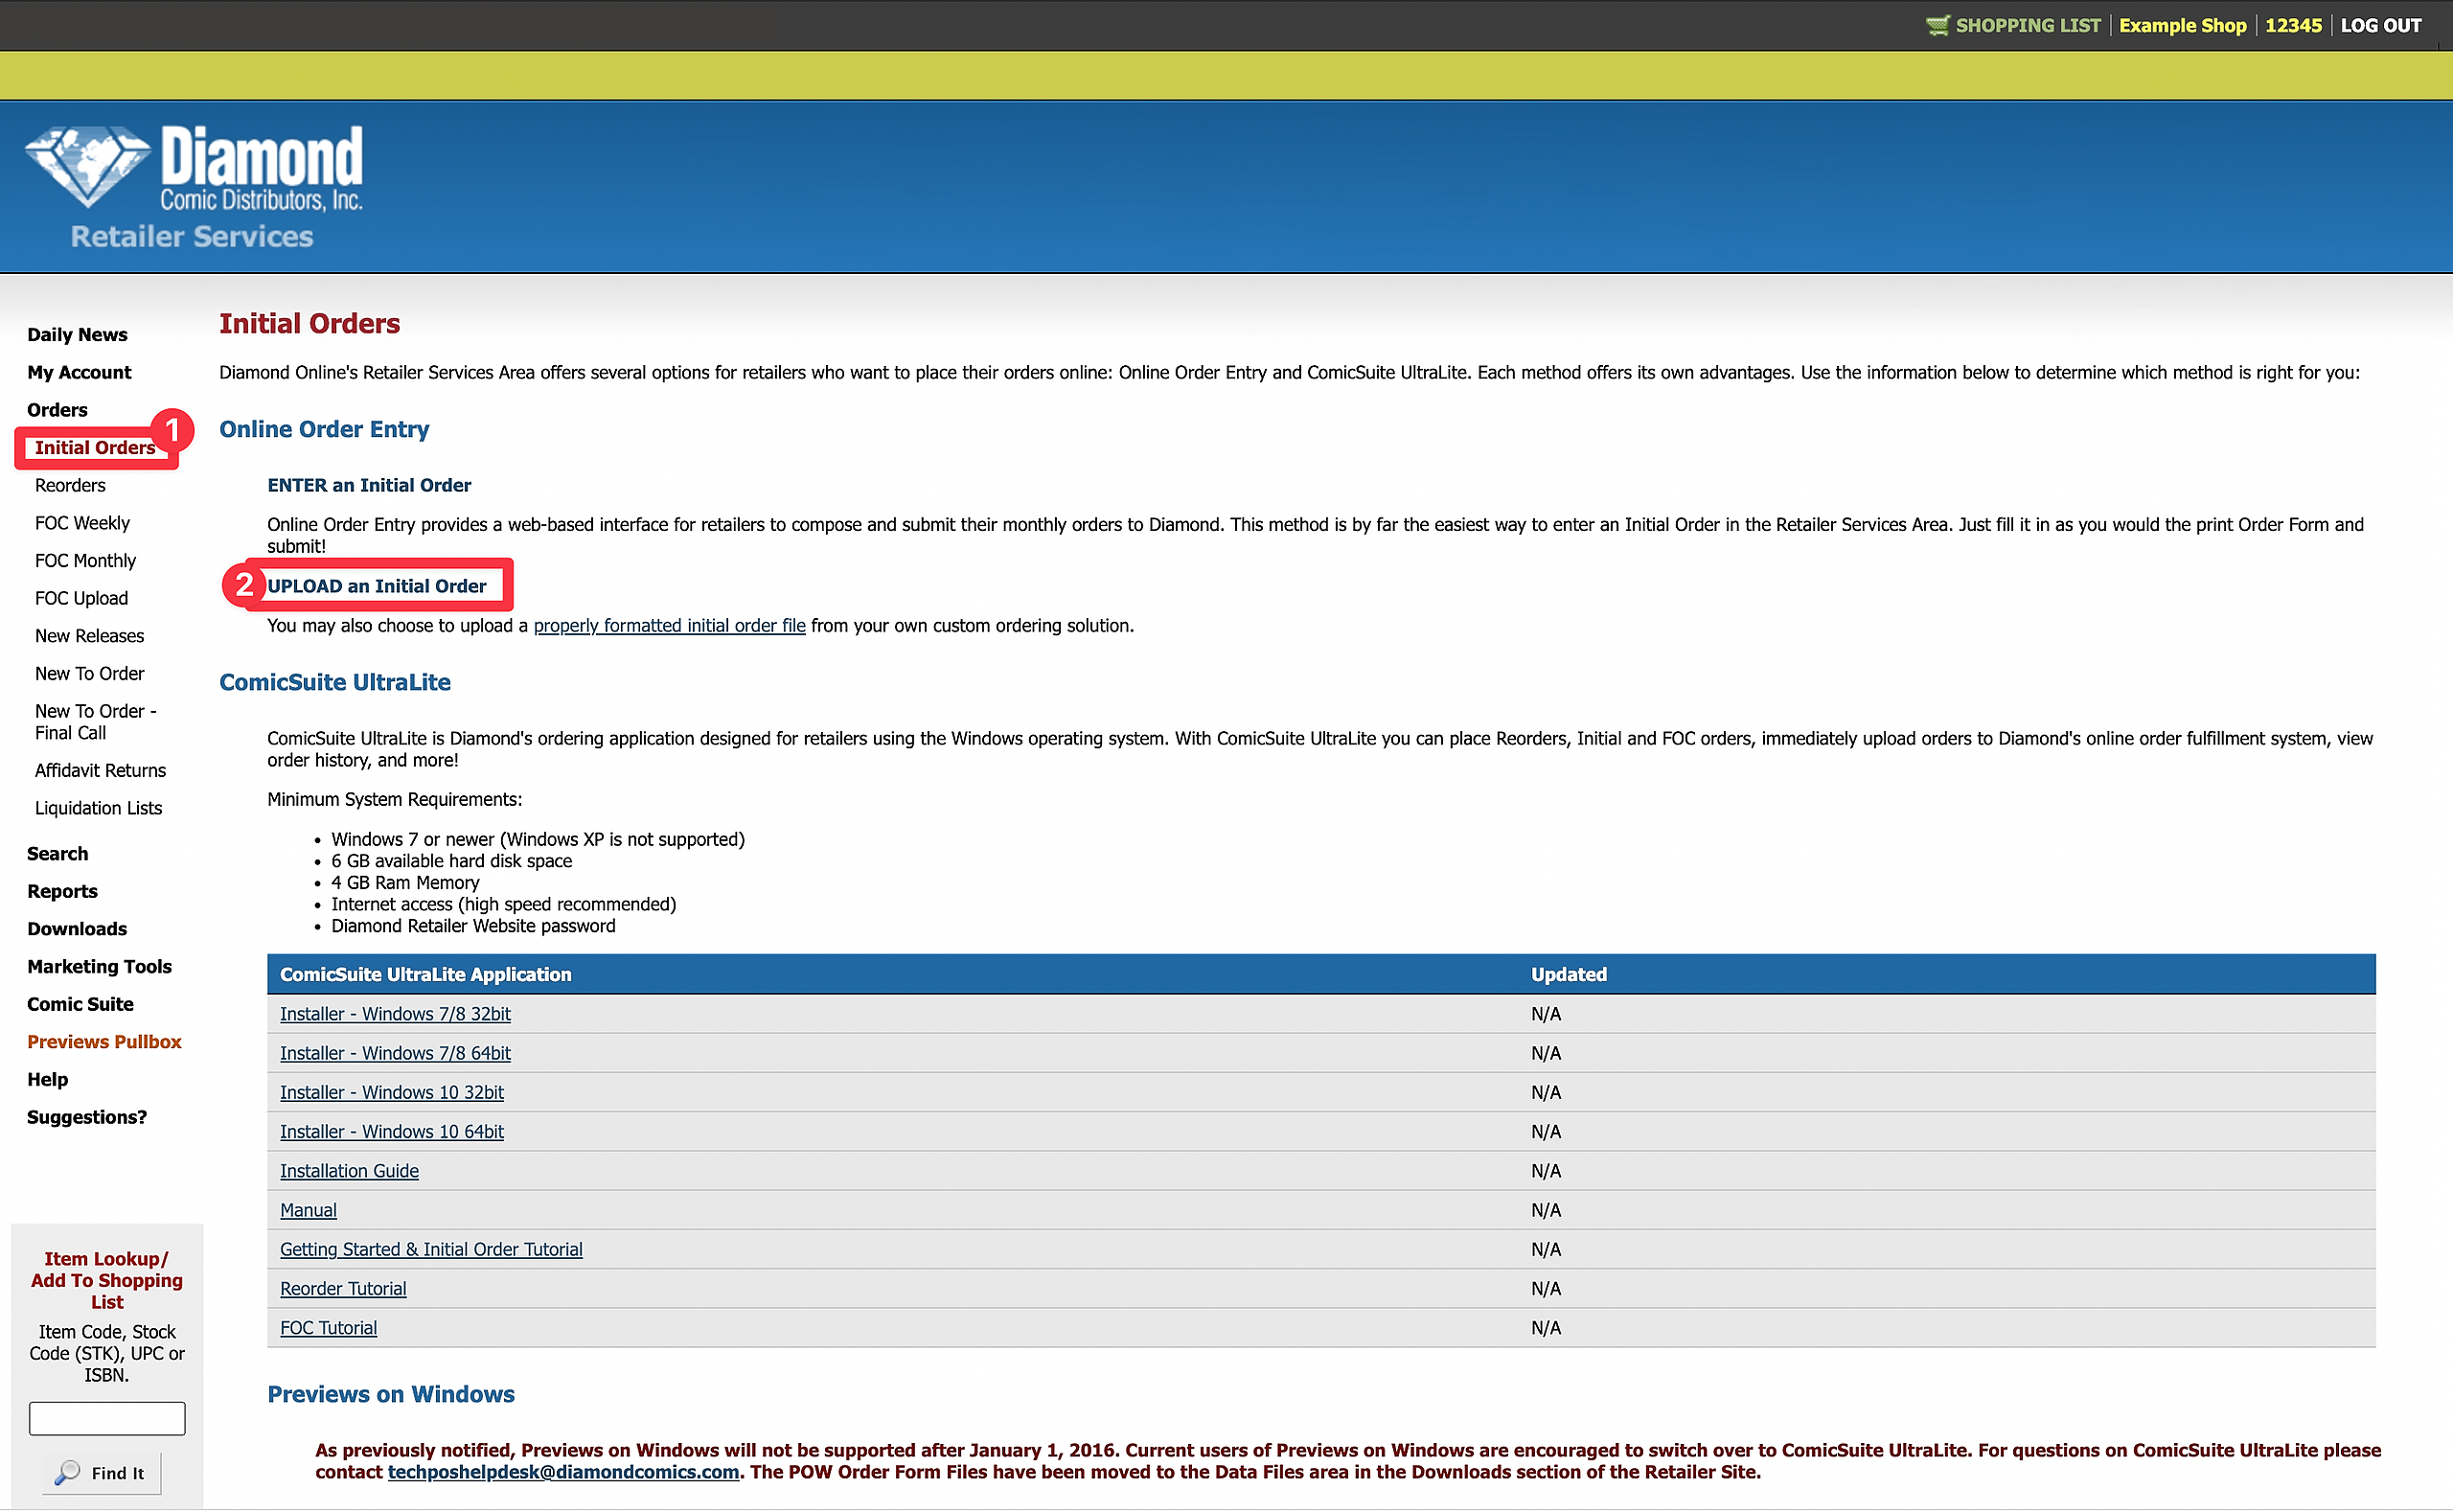Open Initial Orders sidebar item
This screenshot has width=2453, height=1512.
(x=95, y=447)
